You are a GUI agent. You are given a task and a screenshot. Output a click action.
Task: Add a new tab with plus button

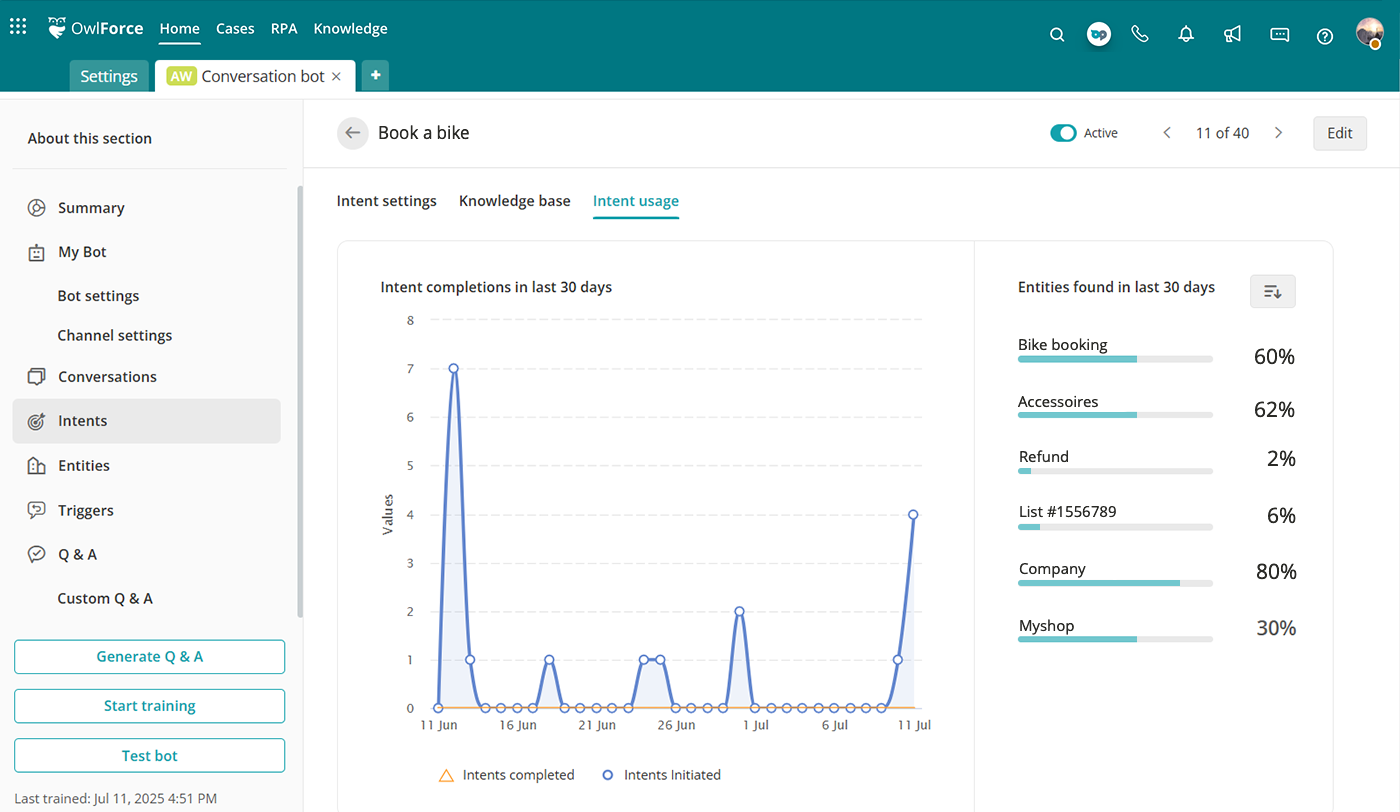[x=375, y=76]
